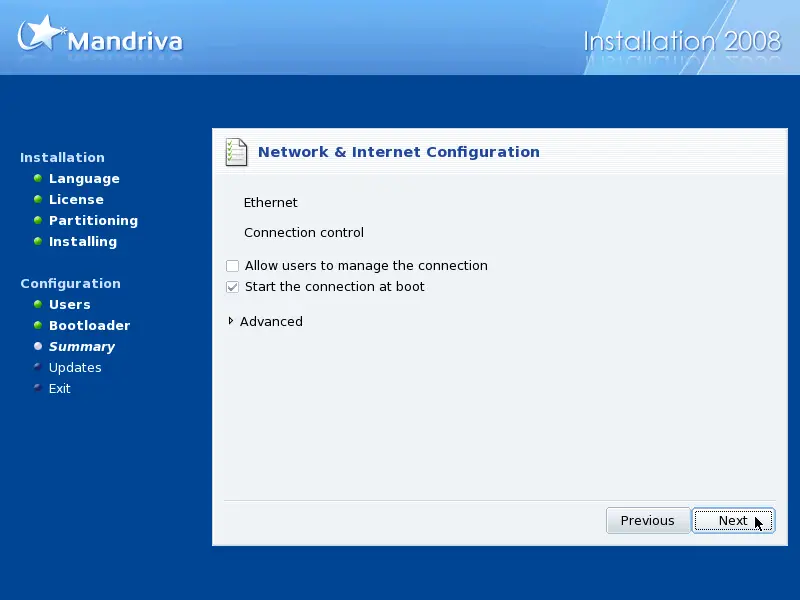Screen dimensions: 800x600
Task: Enable Allow users to manage the connection
Action: point(233,266)
